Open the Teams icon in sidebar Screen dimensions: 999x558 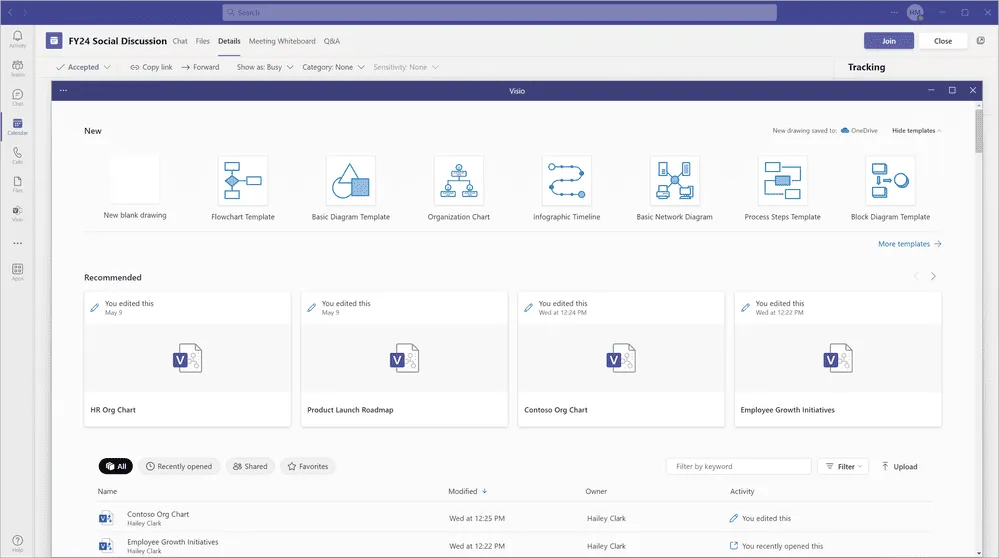click(17, 68)
